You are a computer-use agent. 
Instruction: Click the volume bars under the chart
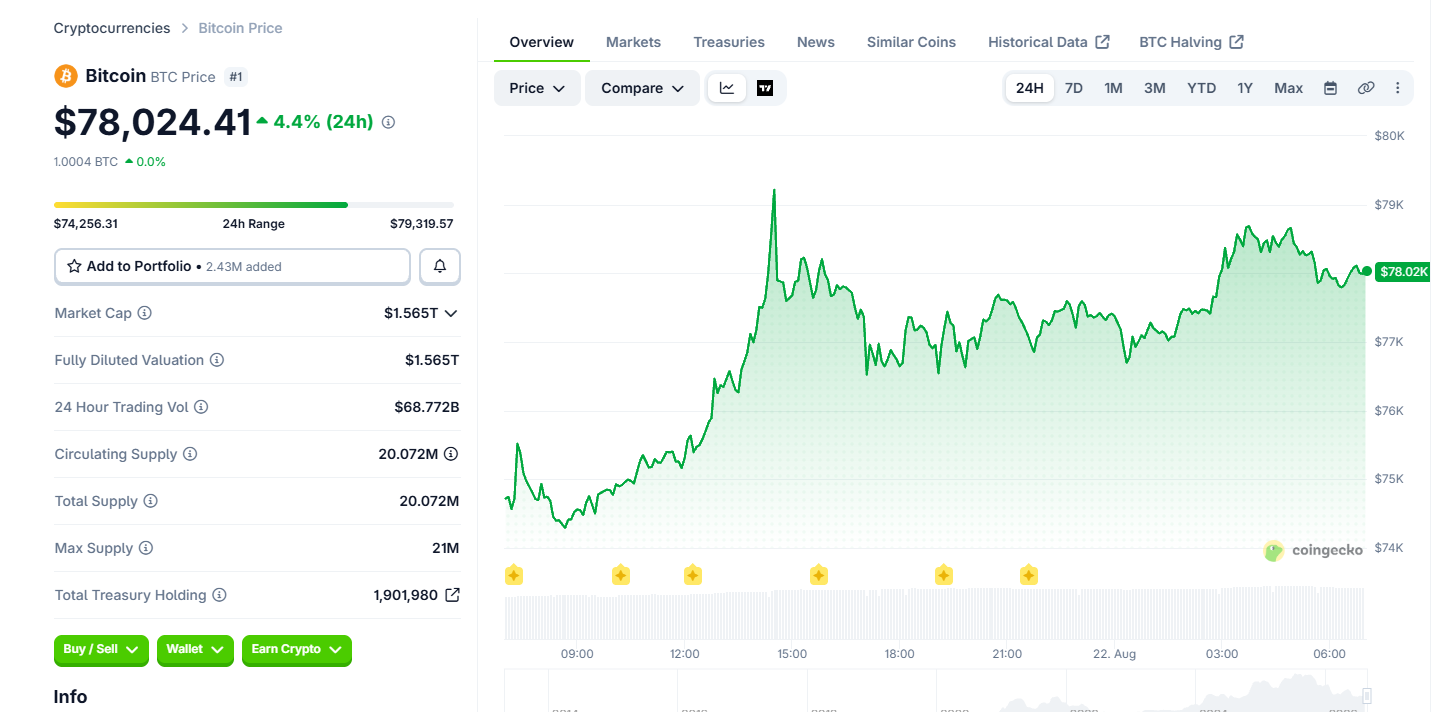pyautogui.click(x=935, y=614)
